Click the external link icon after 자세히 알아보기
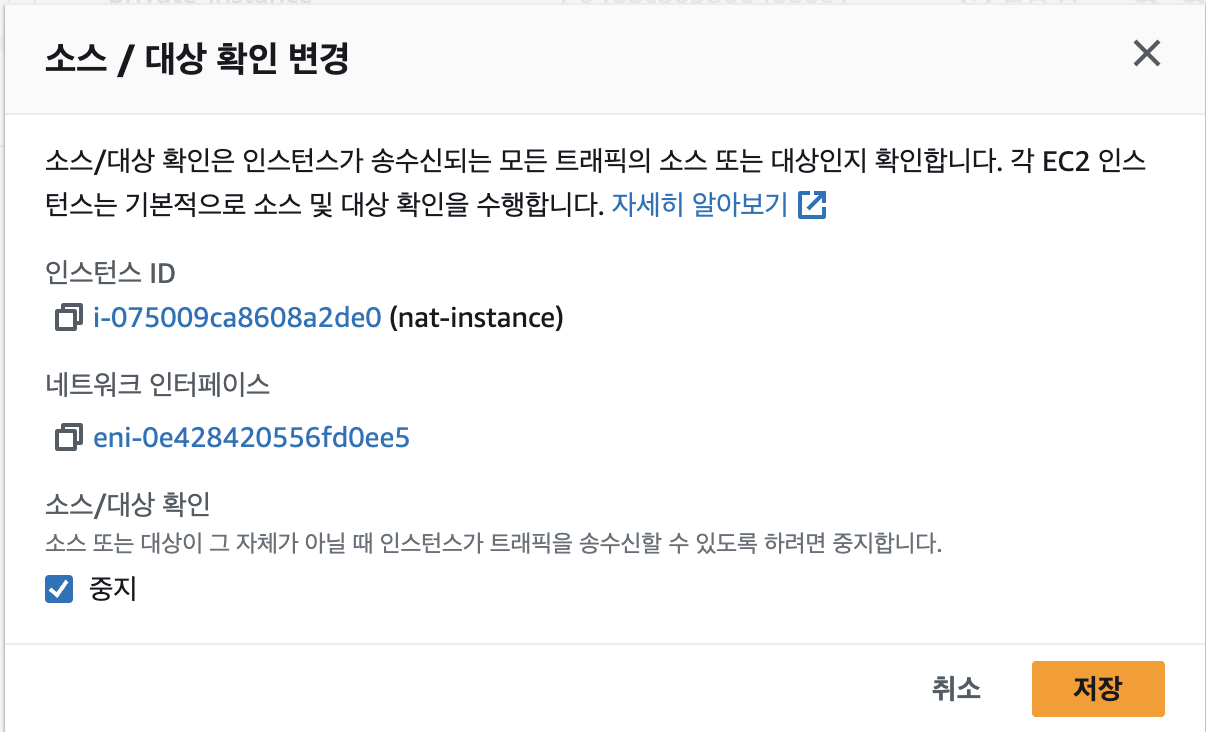The width and height of the screenshot is (1206, 732). 812,206
